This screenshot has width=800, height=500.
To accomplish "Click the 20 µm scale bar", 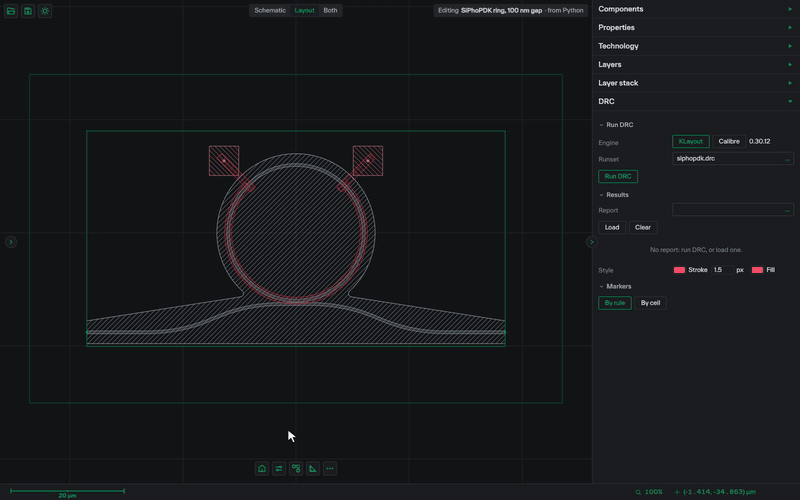I will 67,492.
